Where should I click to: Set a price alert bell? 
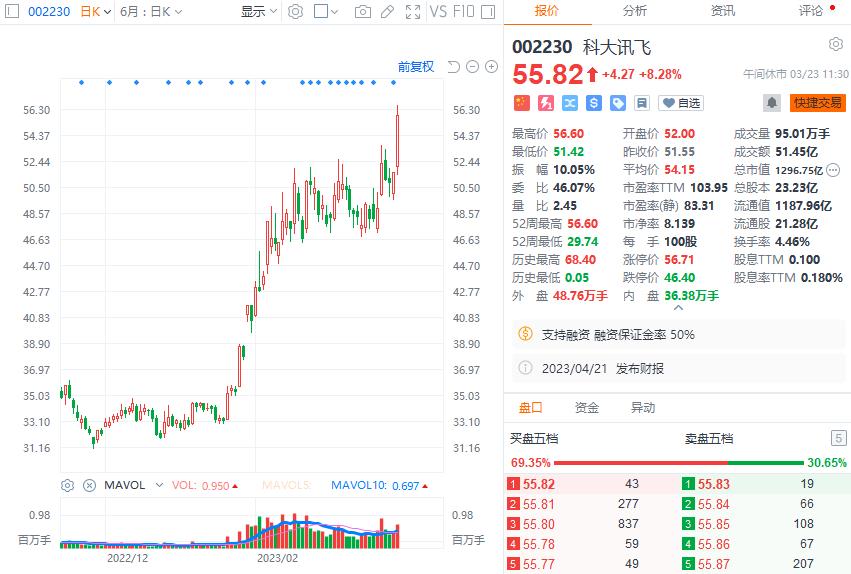point(772,103)
